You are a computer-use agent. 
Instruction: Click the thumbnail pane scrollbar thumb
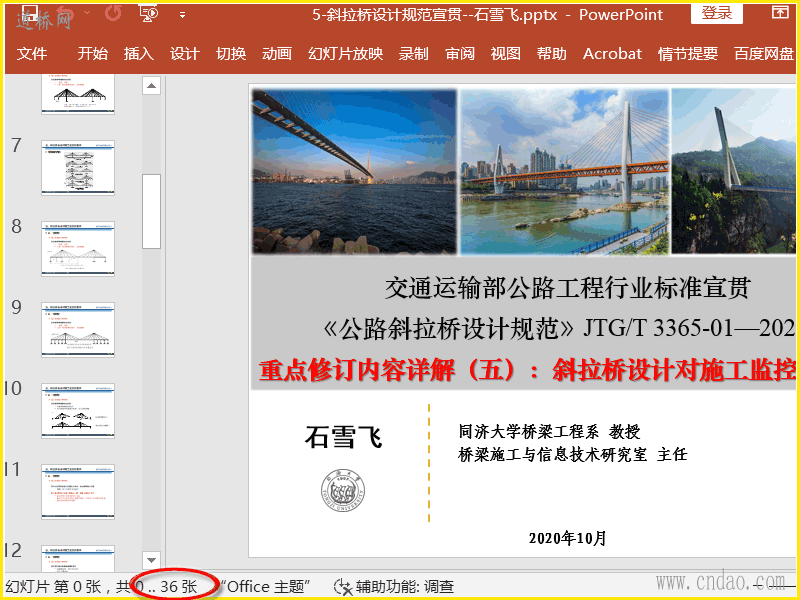coord(152,211)
